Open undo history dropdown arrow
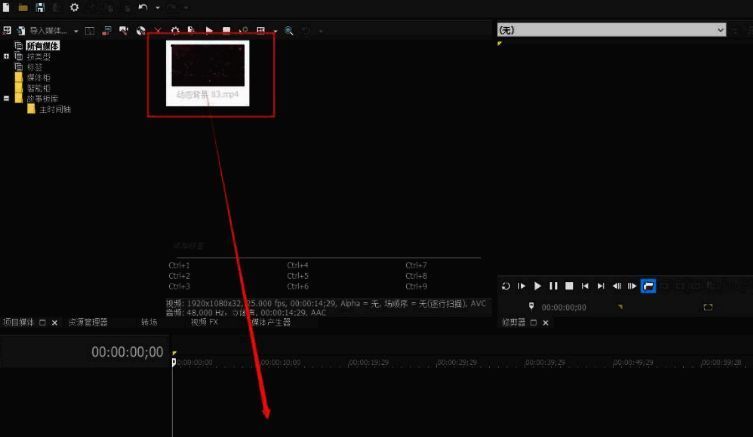The image size is (753, 437). [x=158, y=8]
